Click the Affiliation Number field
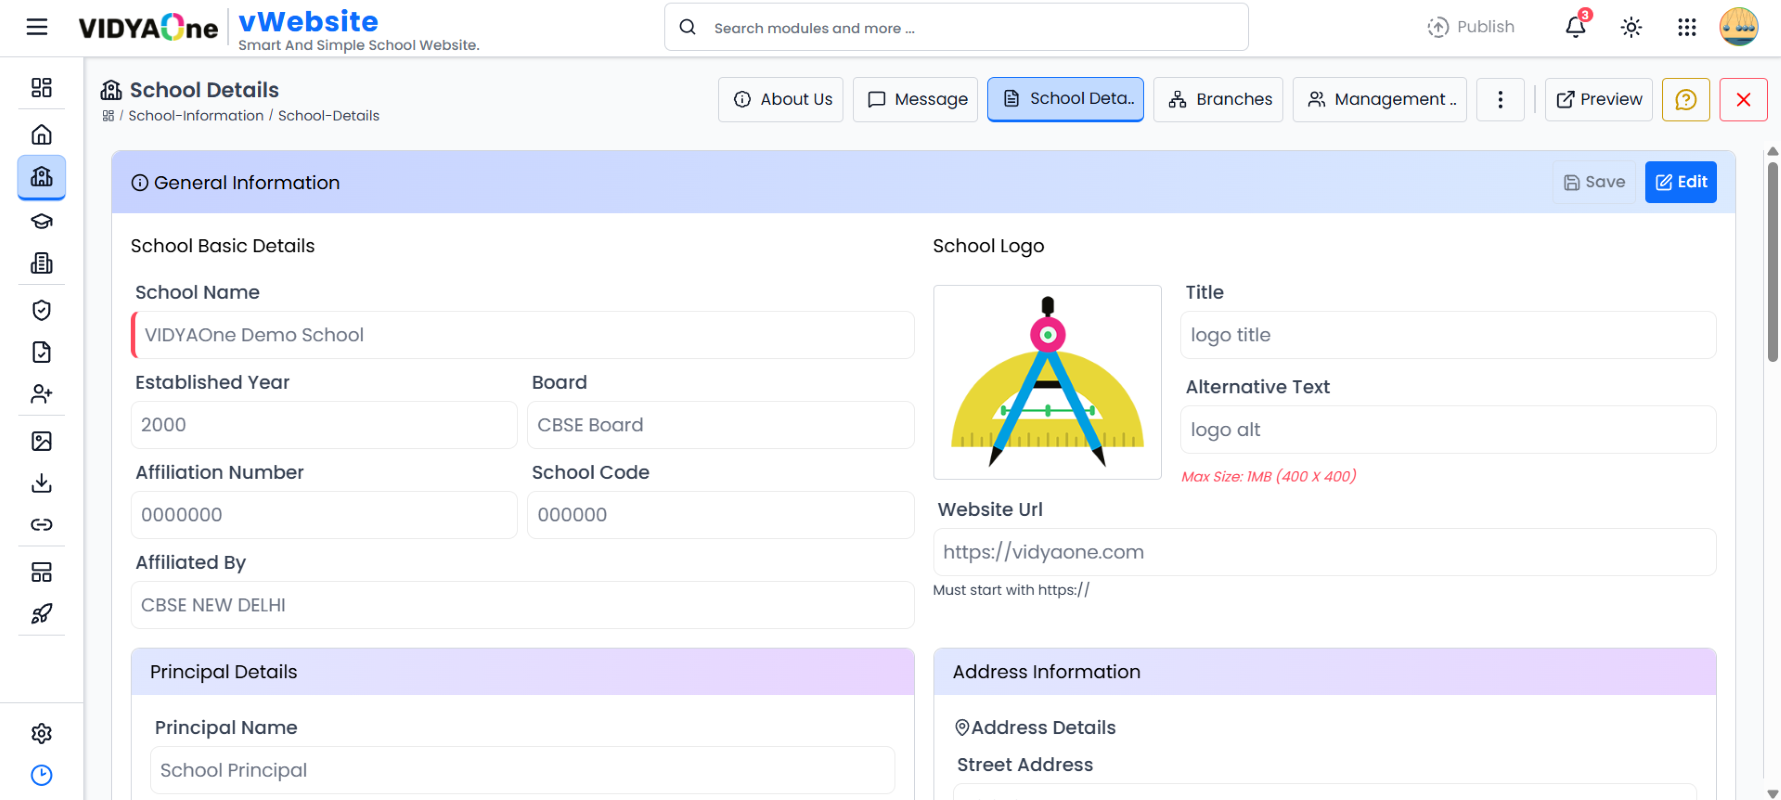This screenshot has height=800, width=1781. [324, 515]
